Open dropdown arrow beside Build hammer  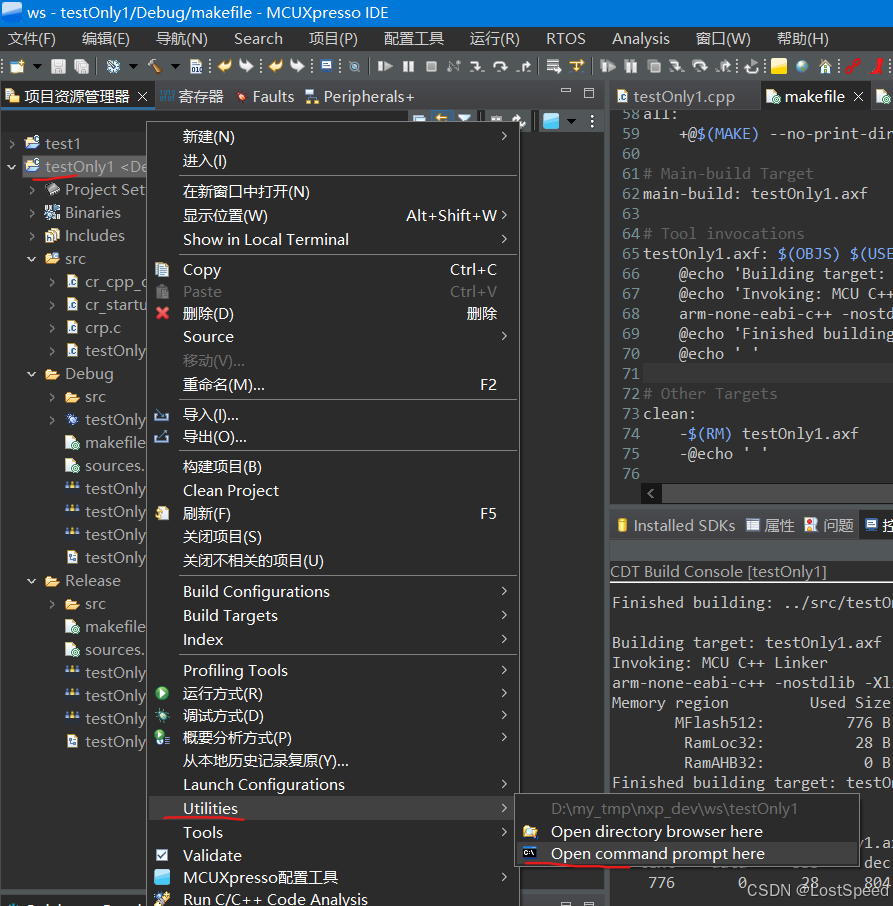[176, 66]
